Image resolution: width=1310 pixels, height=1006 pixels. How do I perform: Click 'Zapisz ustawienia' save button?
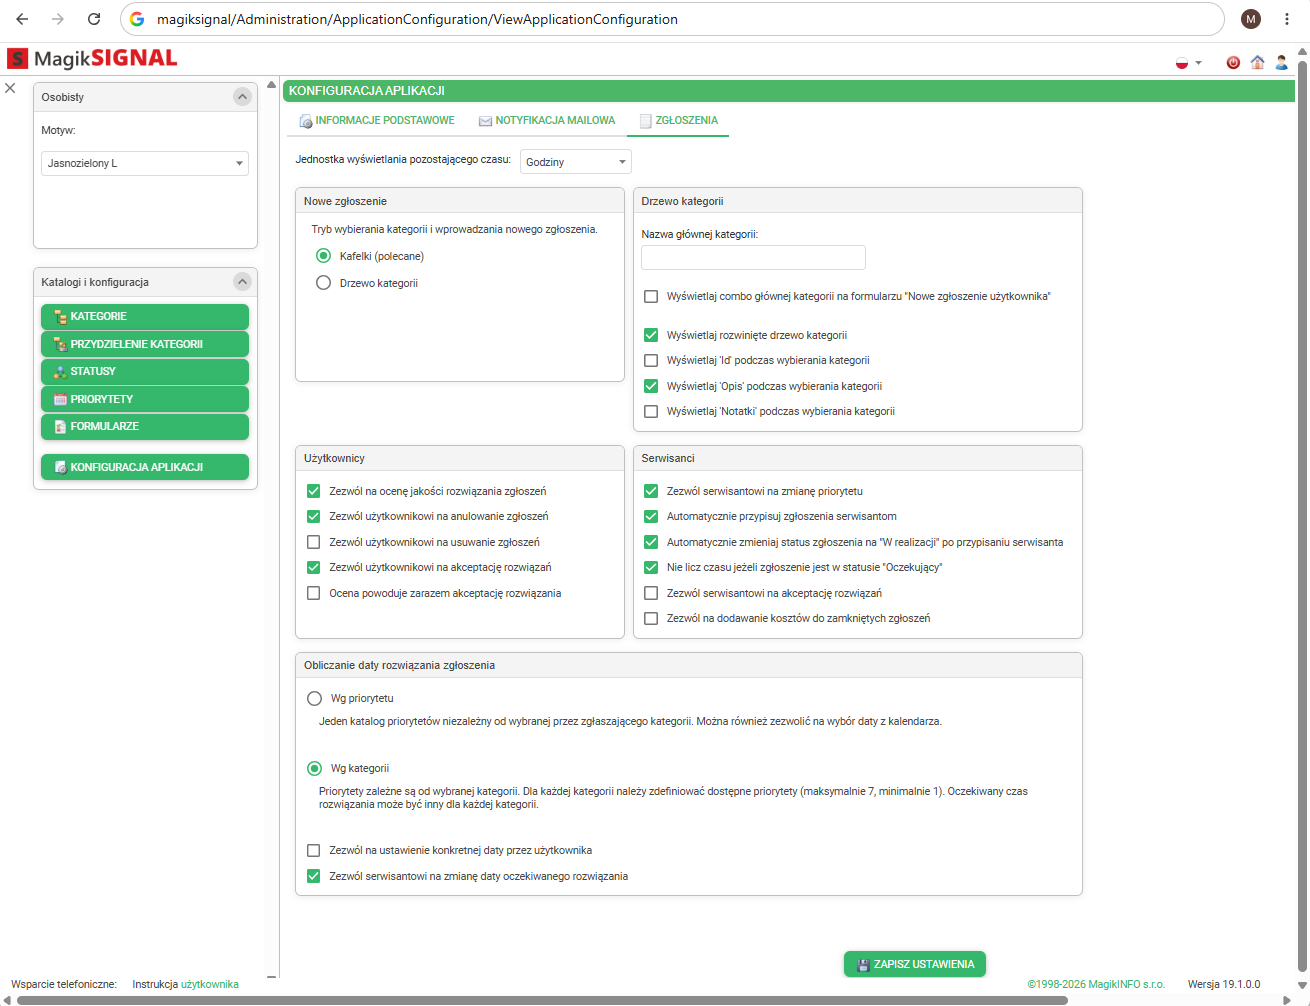pyautogui.click(x=915, y=964)
